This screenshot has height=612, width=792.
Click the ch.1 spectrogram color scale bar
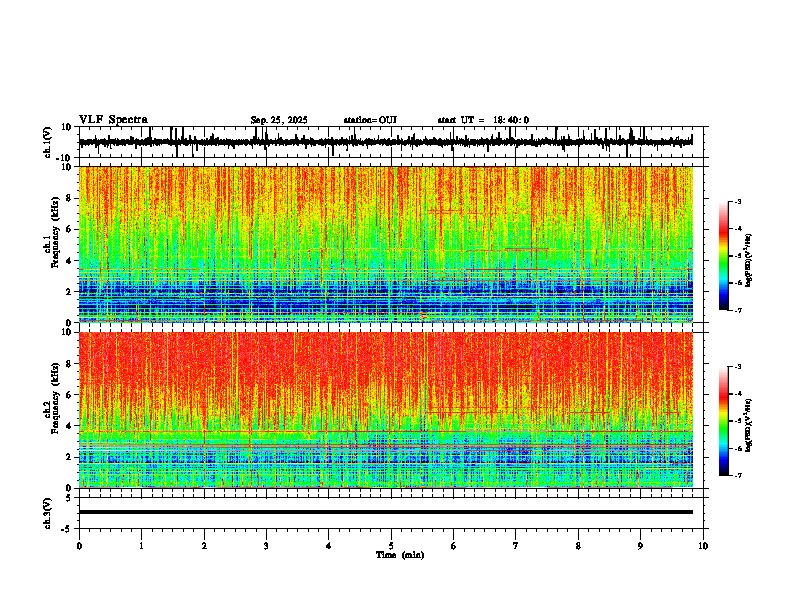[724, 256]
